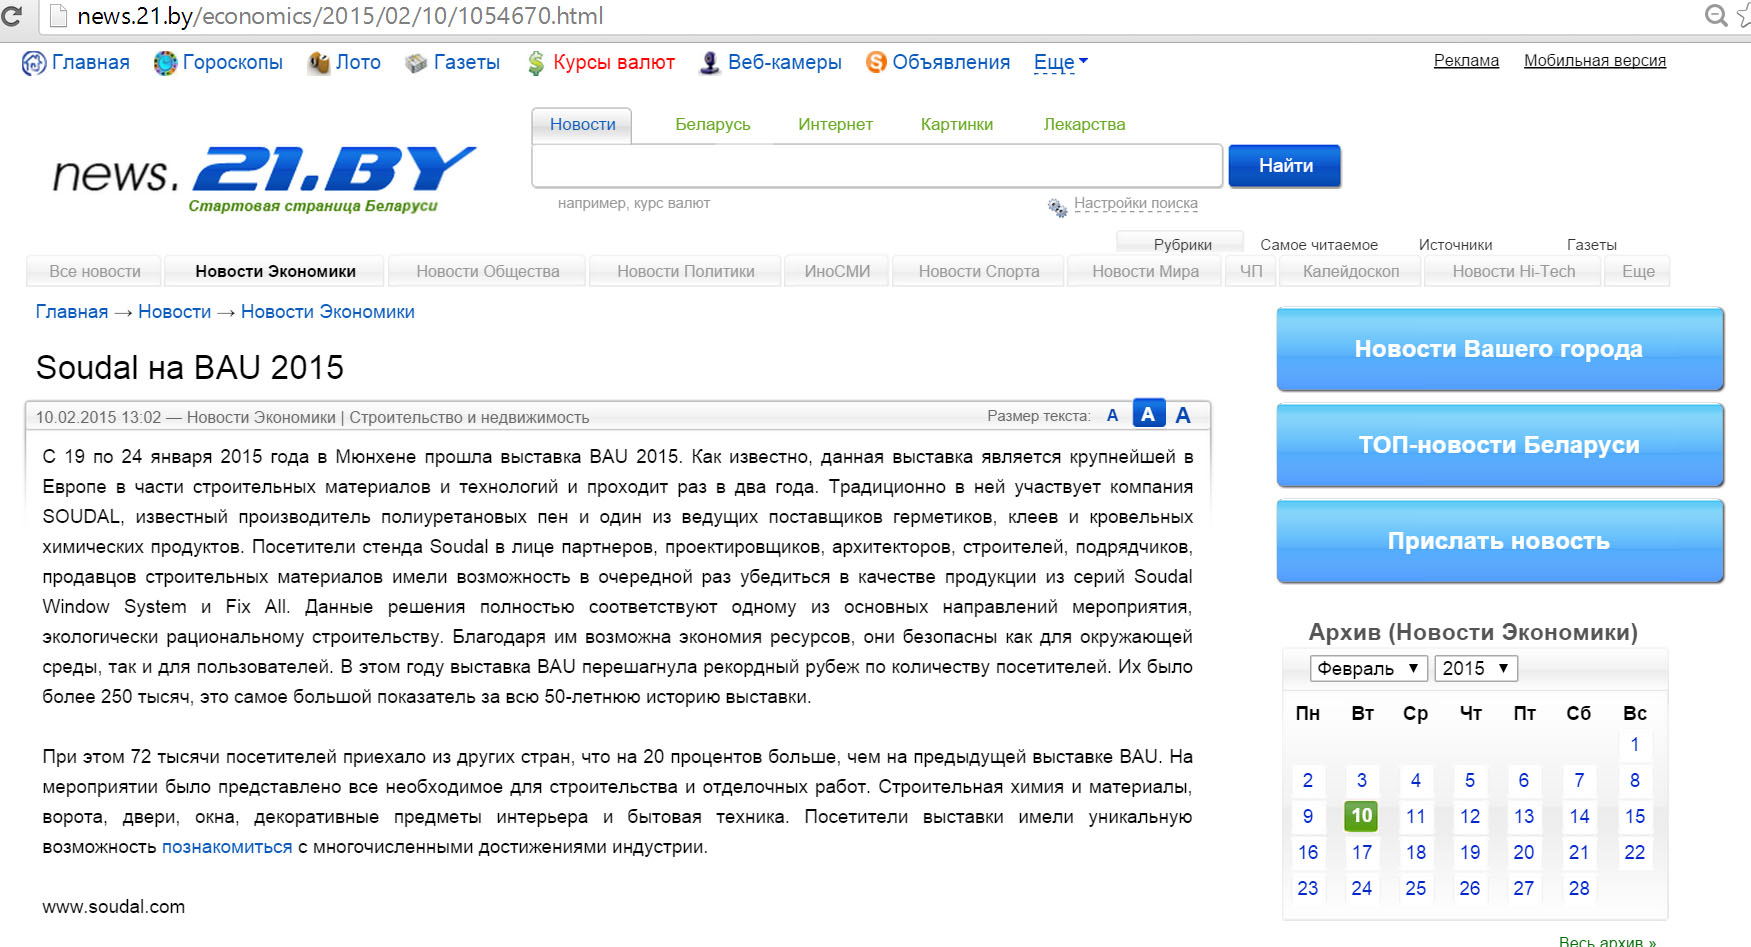The image size is (1751, 947).
Task: Expand the Еще top menu dropdown
Action: [1061, 63]
